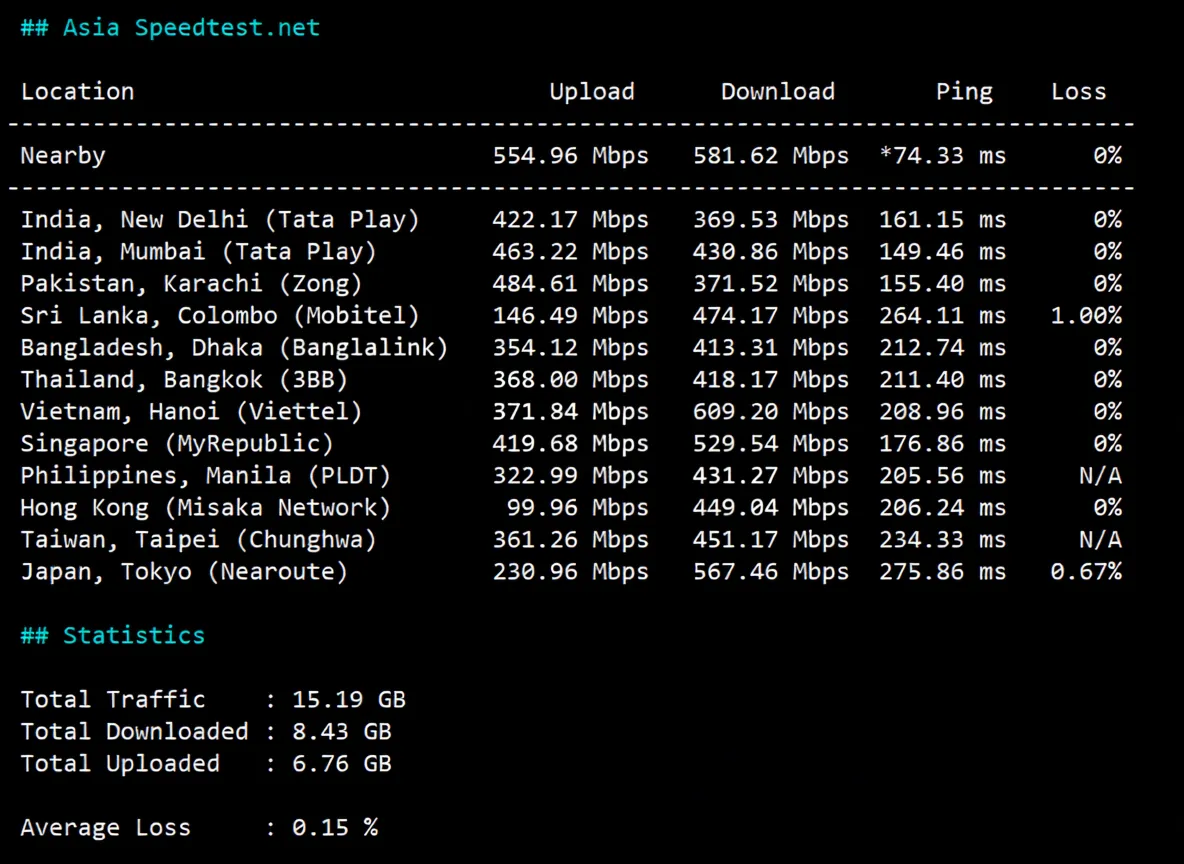
Task: Select Karachi ping value 155.40 ms
Action: pyautogui.click(x=942, y=284)
